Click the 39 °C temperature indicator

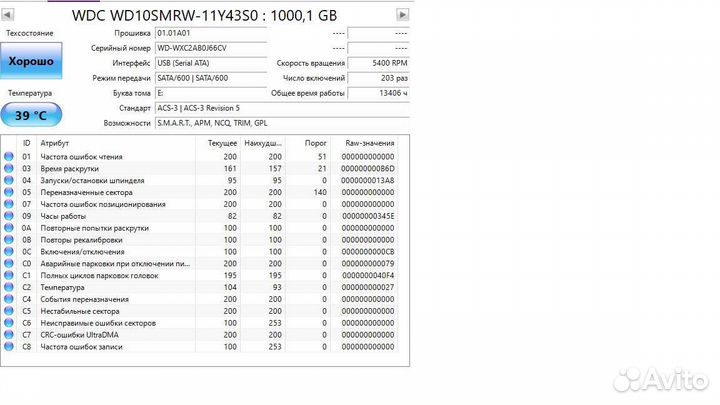tap(31, 115)
